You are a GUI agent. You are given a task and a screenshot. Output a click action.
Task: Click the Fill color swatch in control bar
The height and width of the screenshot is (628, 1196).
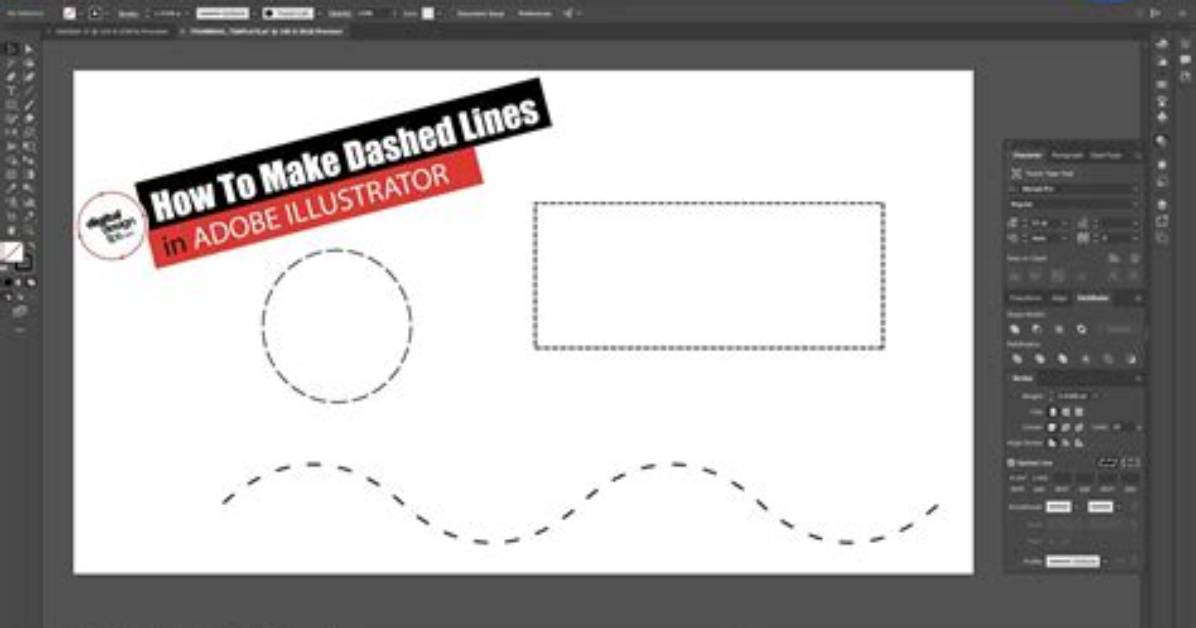(69, 13)
